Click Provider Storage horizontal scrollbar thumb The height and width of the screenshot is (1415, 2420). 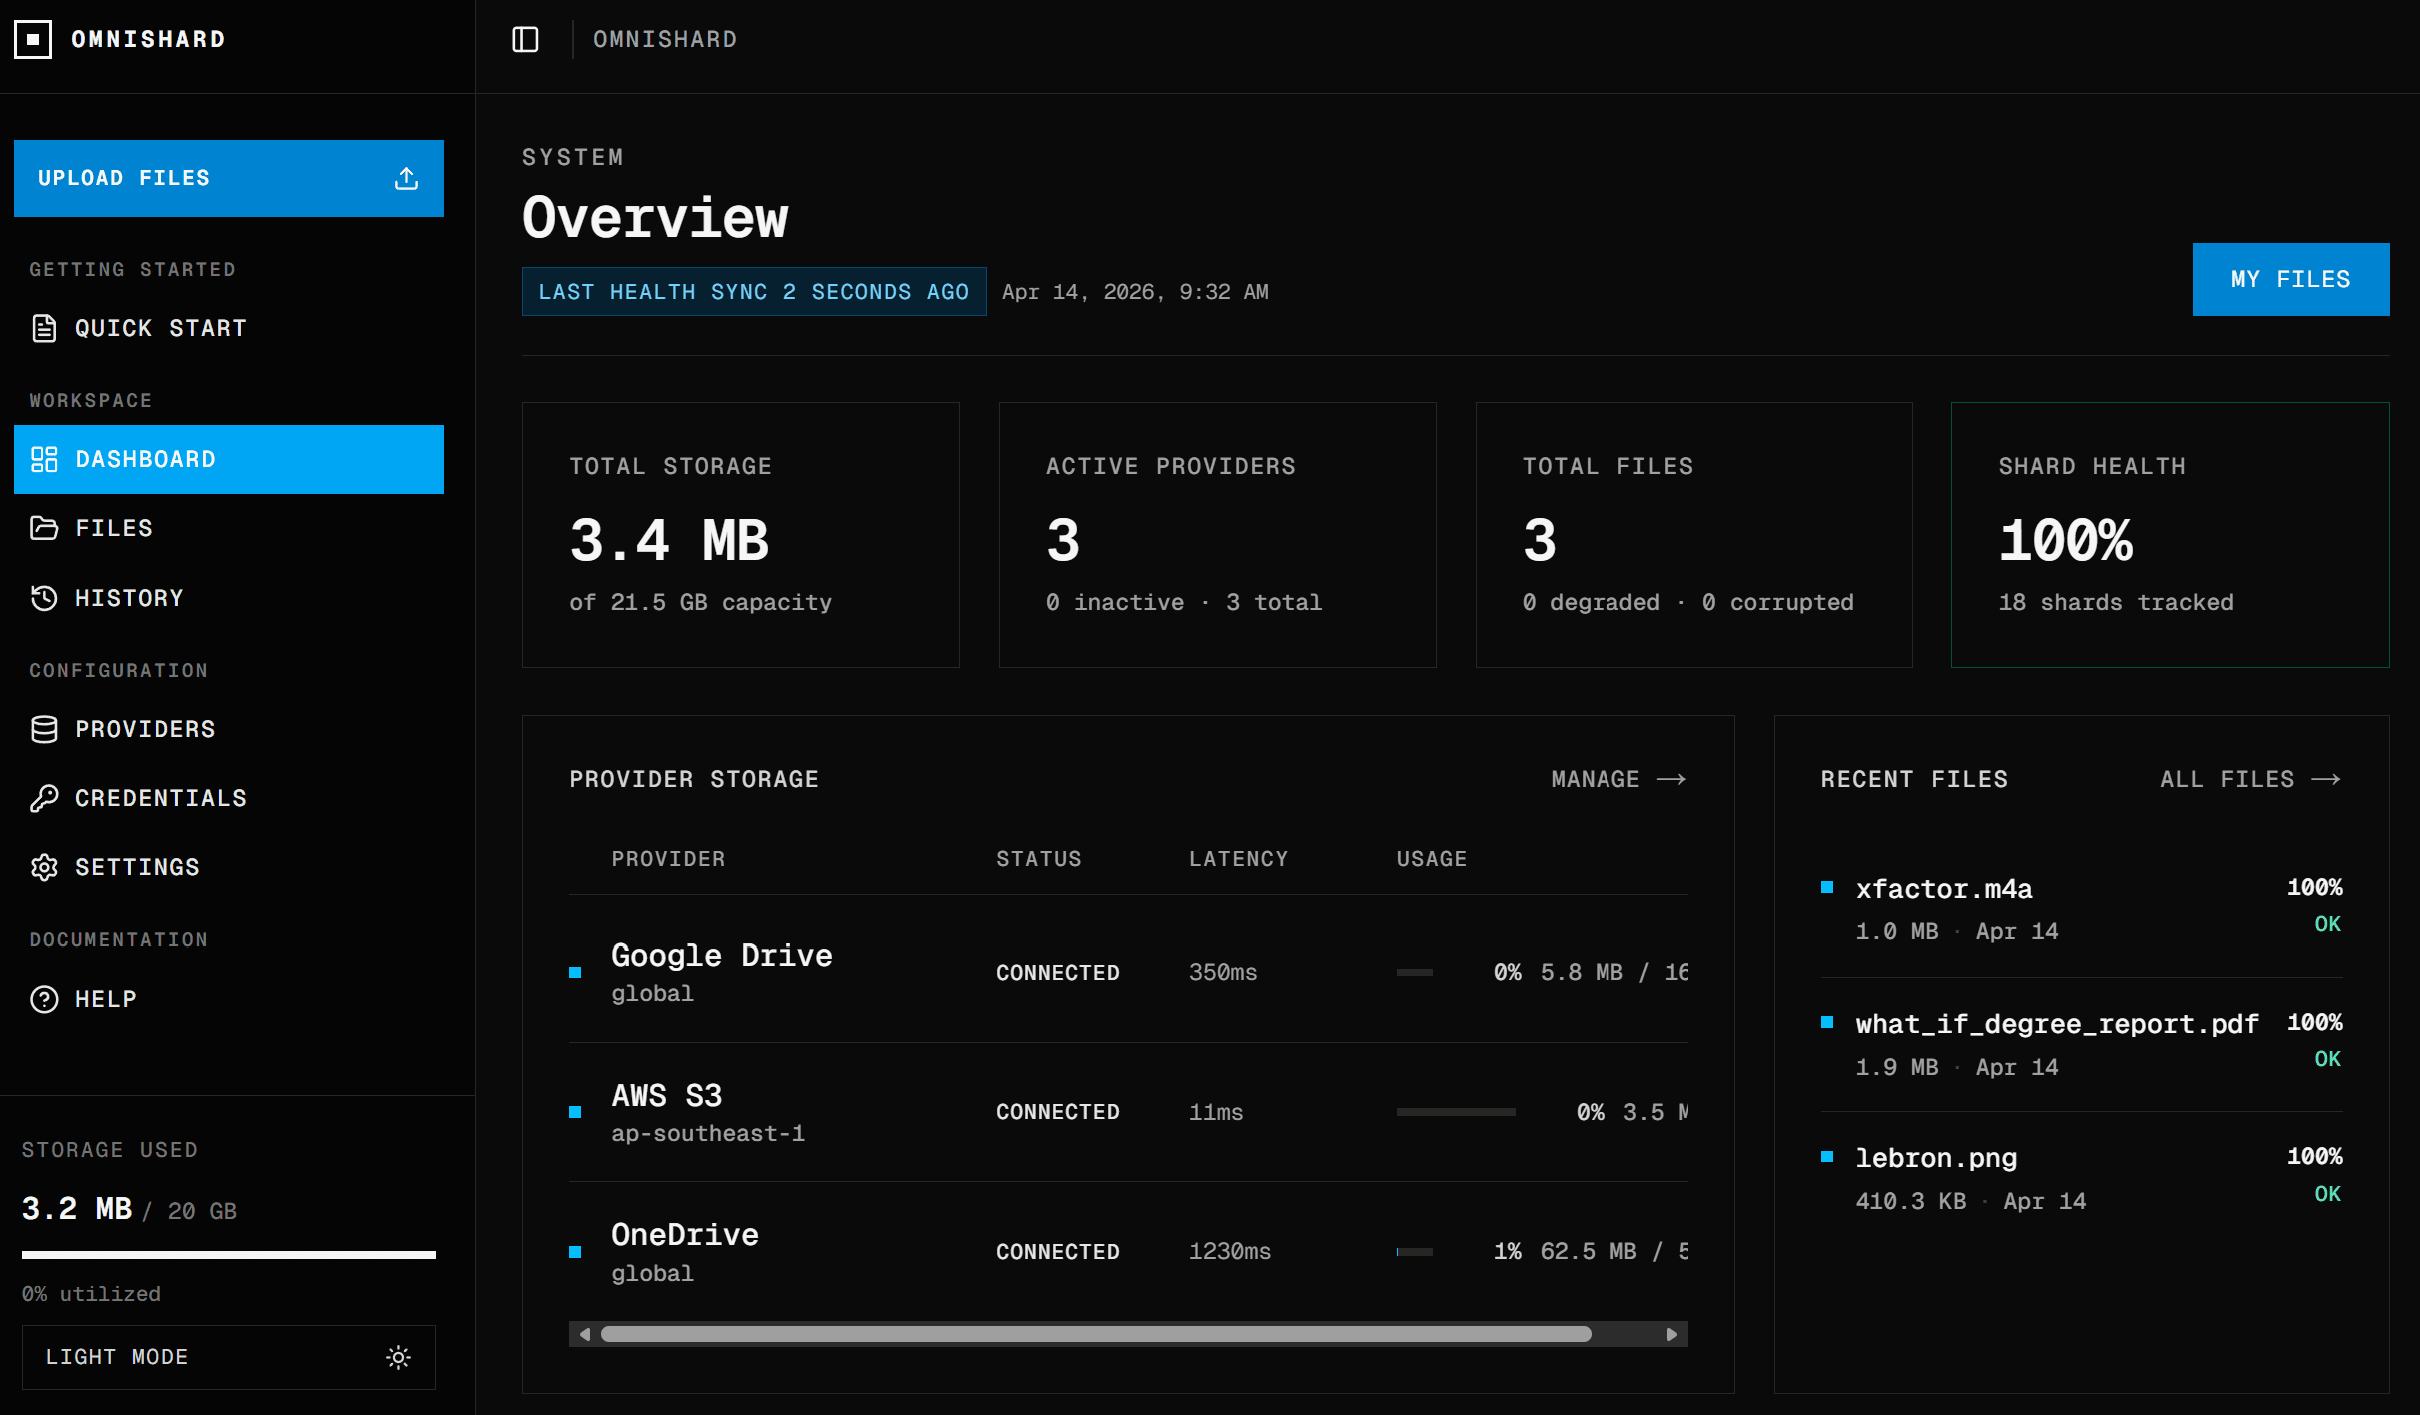point(1096,1334)
